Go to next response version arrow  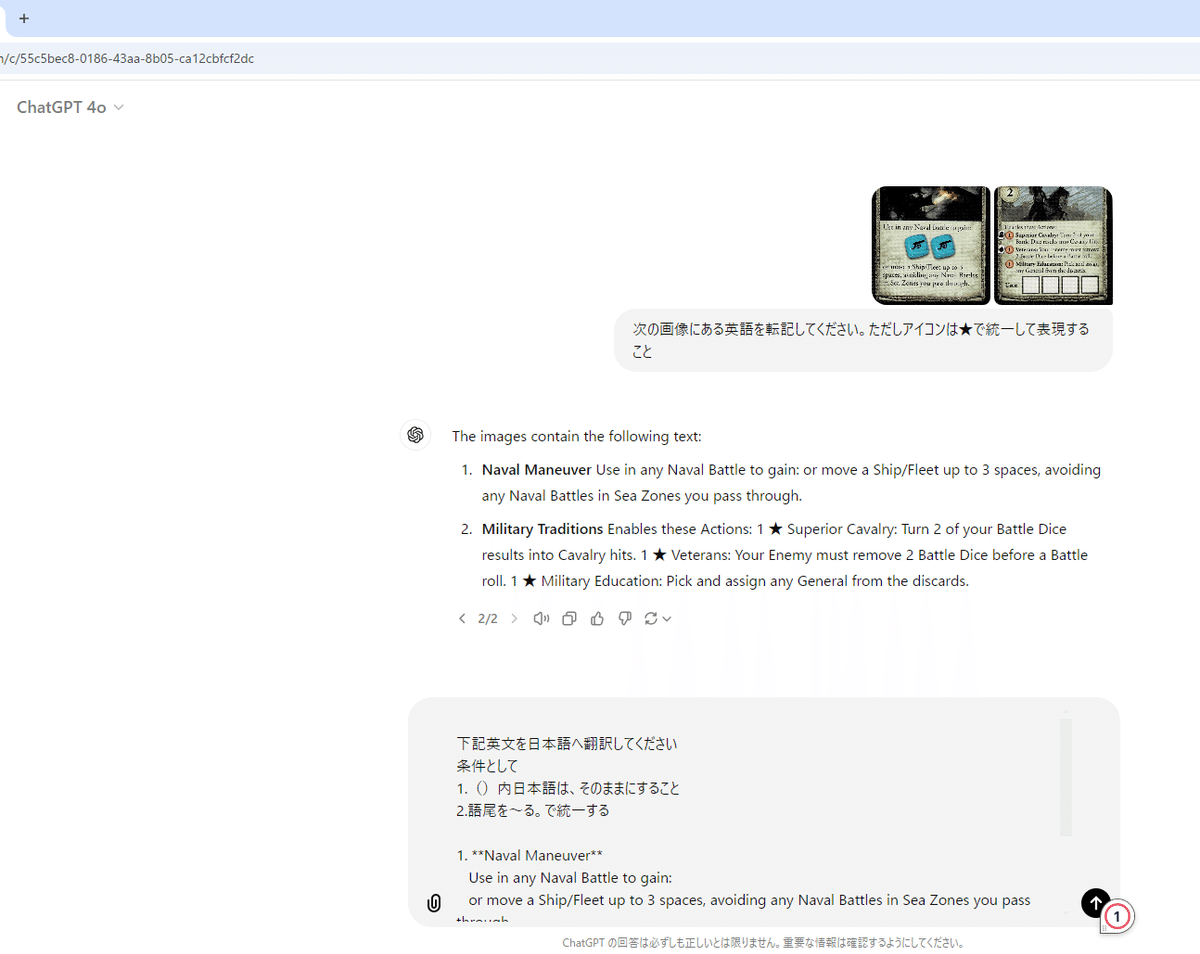[514, 619]
